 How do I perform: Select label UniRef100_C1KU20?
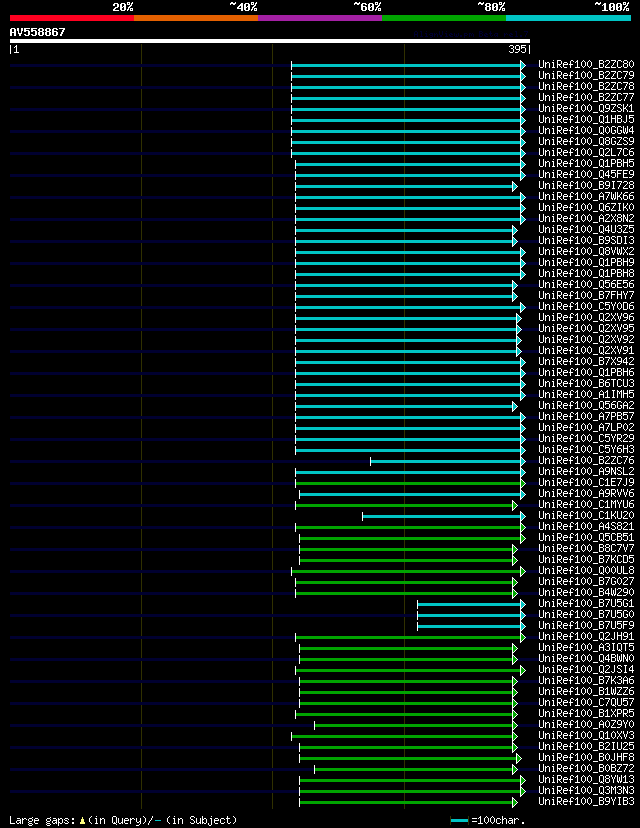[x=586, y=515]
